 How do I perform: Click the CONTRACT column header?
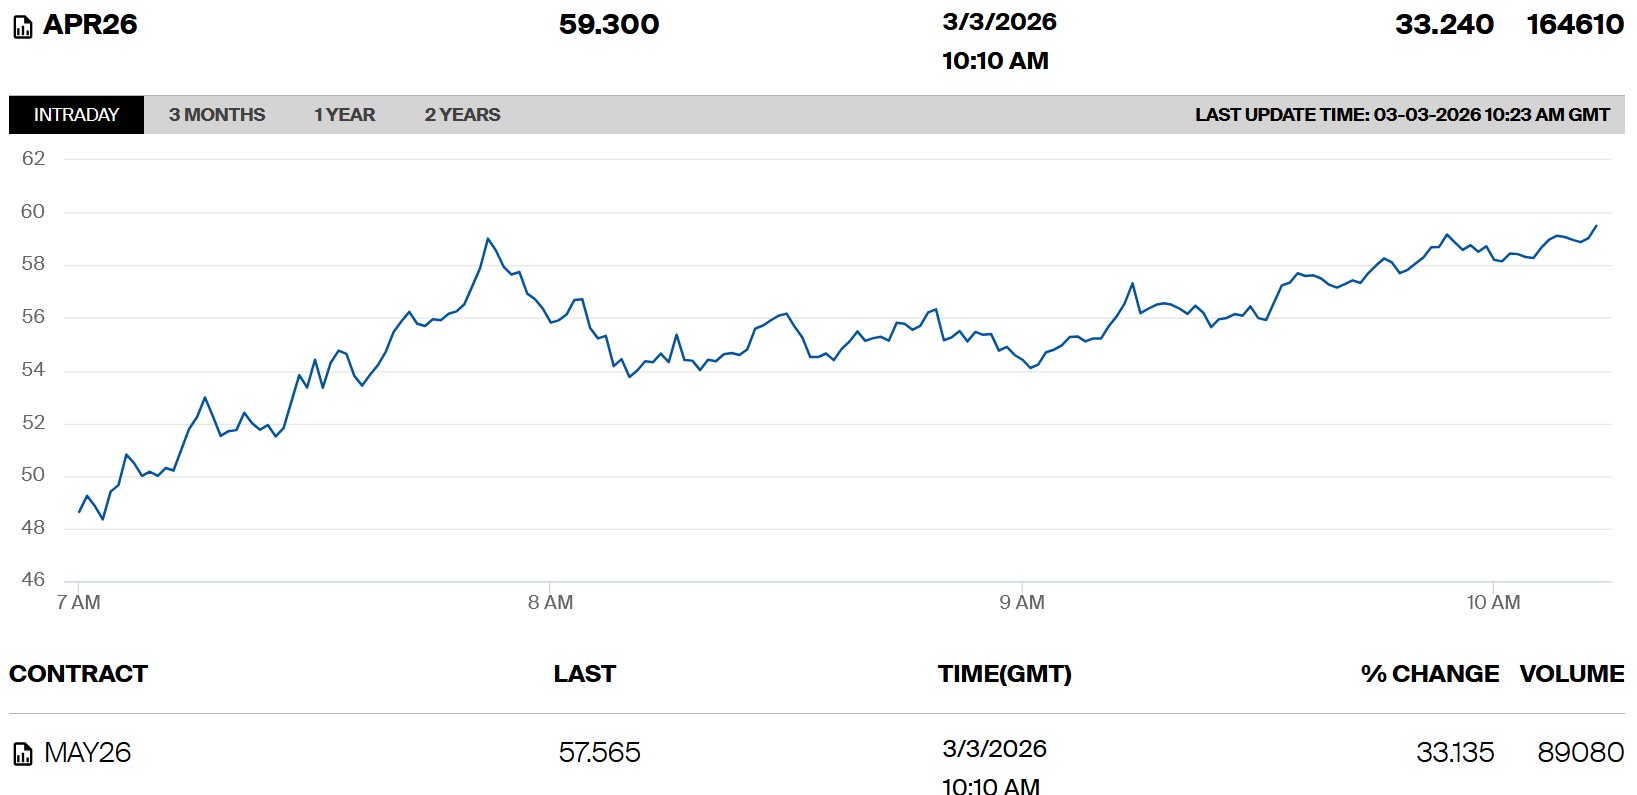point(78,674)
